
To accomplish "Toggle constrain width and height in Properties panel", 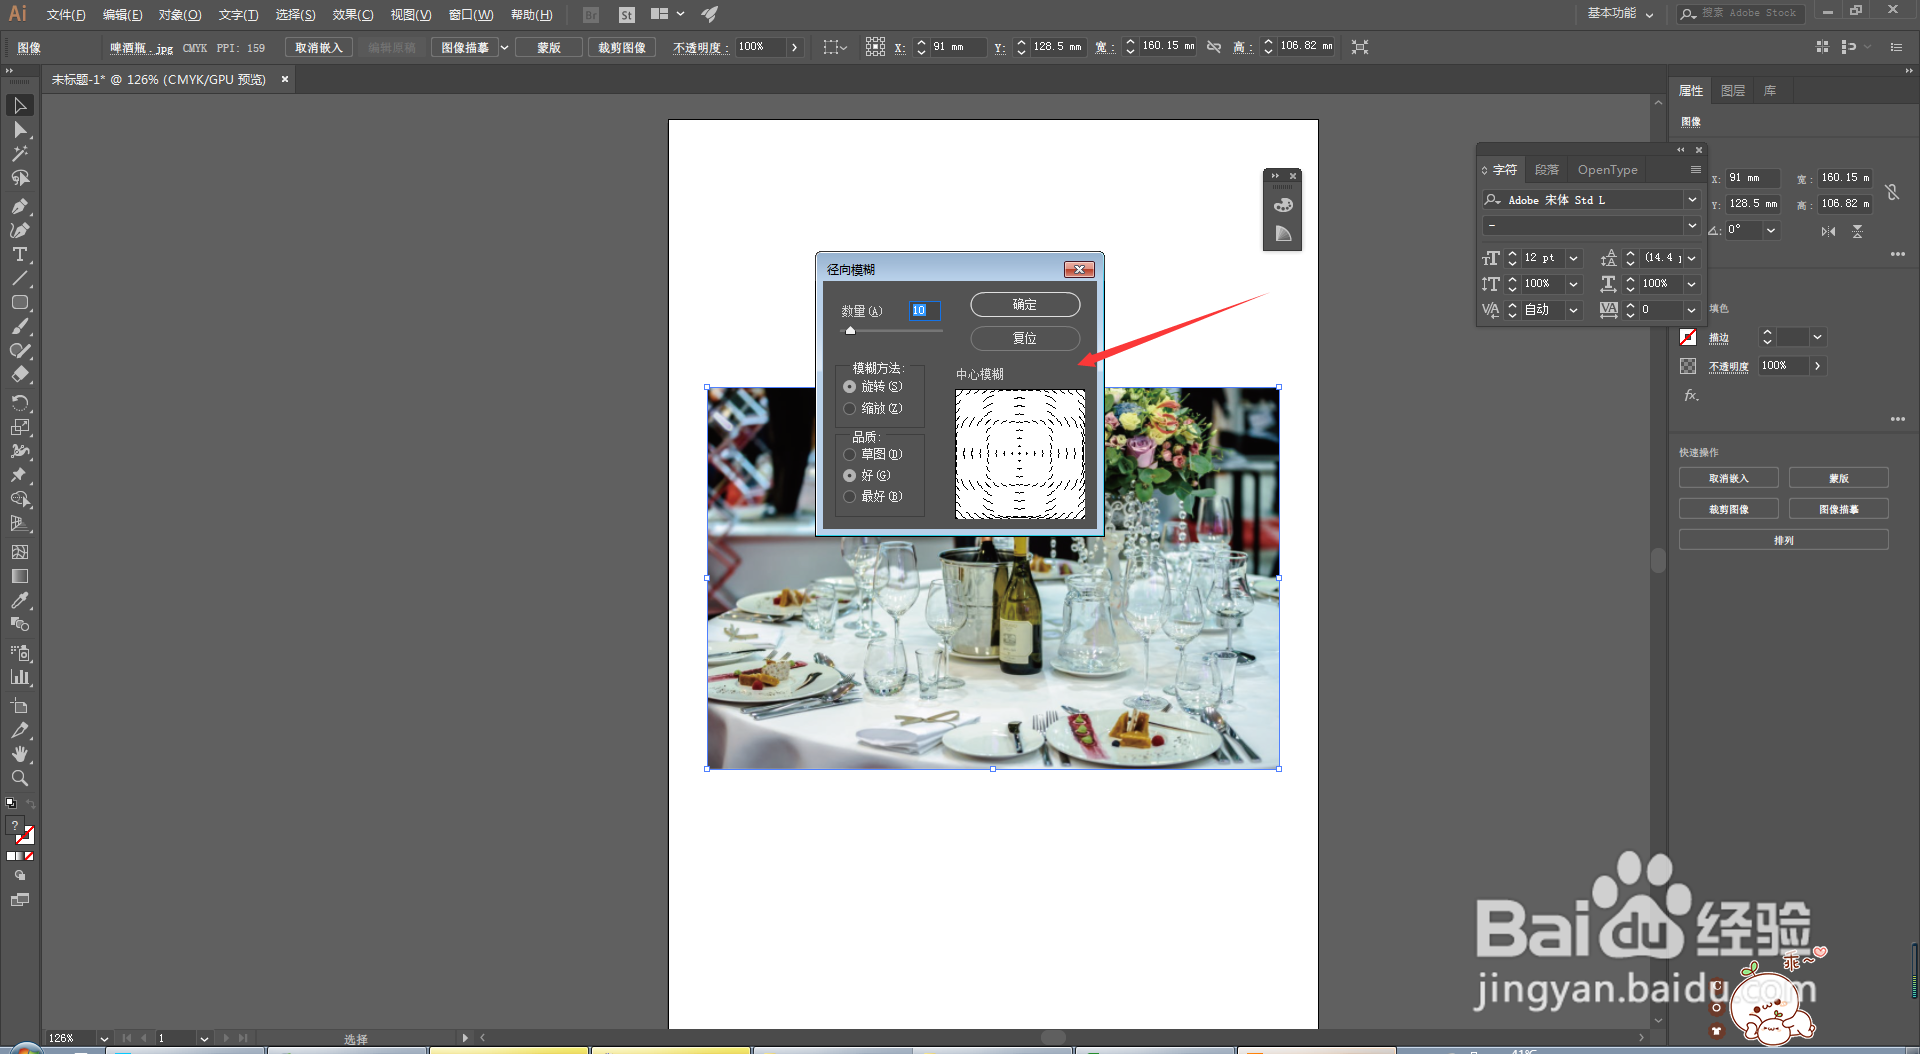I will (x=1892, y=192).
